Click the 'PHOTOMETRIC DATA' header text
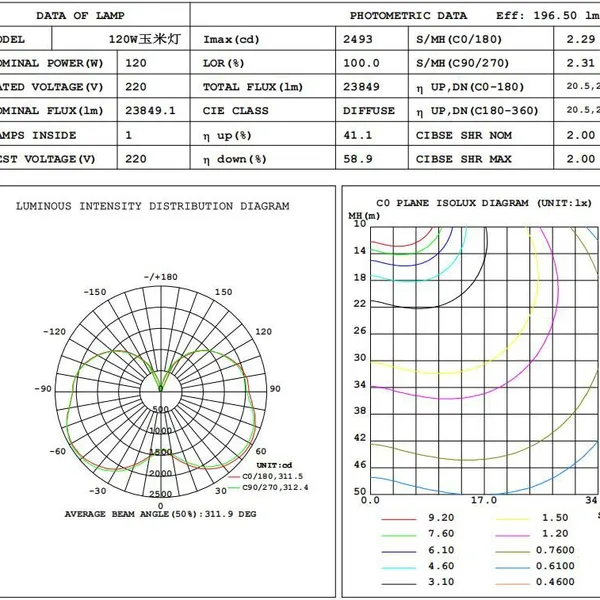Viewport: 600px width, 600px height. tap(408, 16)
